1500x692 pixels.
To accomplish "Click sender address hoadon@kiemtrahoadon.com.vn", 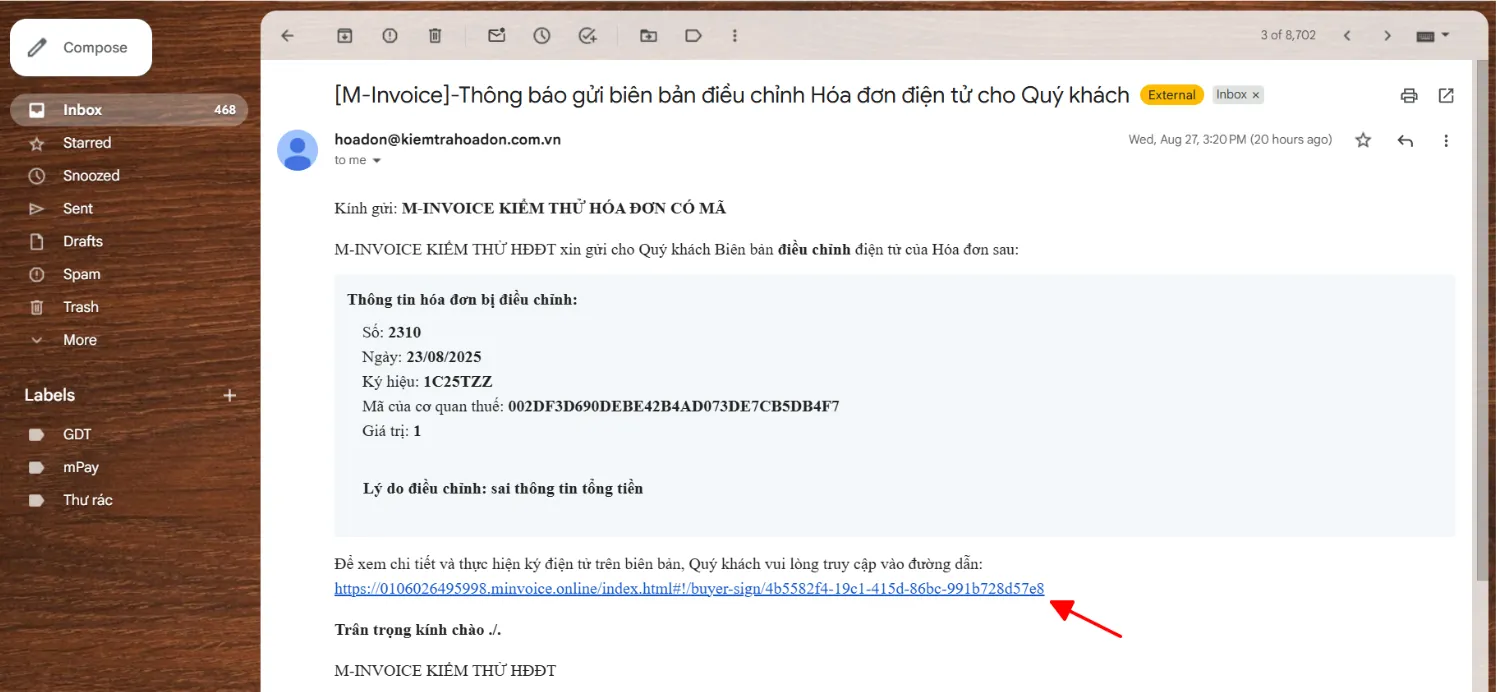I will click(447, 140).
